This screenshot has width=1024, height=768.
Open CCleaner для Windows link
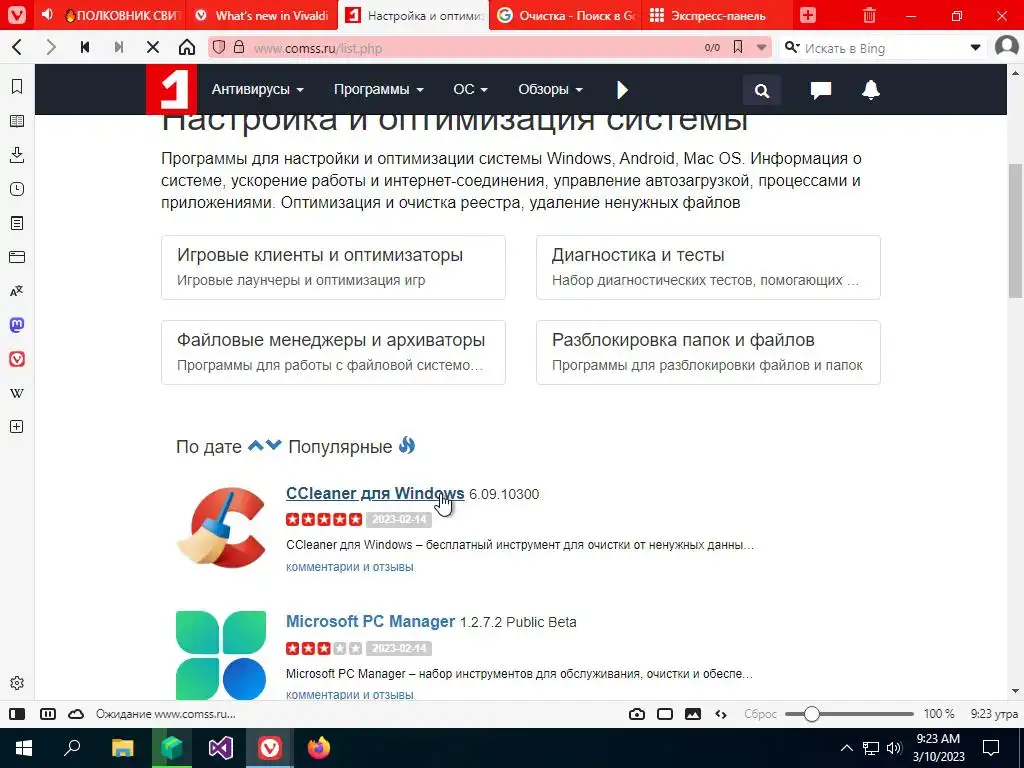[x=375, y=494]
